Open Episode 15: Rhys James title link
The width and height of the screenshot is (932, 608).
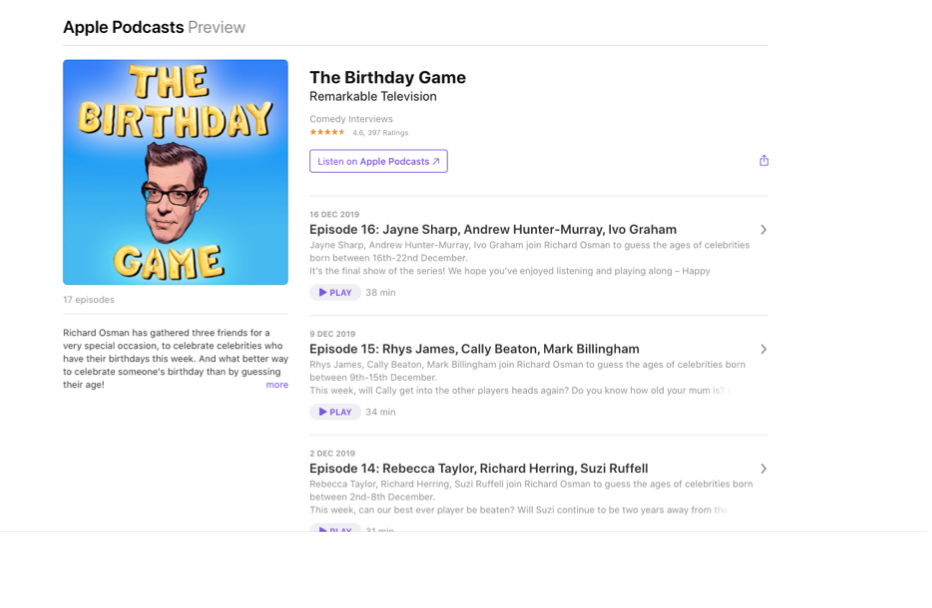coord(474,349)
